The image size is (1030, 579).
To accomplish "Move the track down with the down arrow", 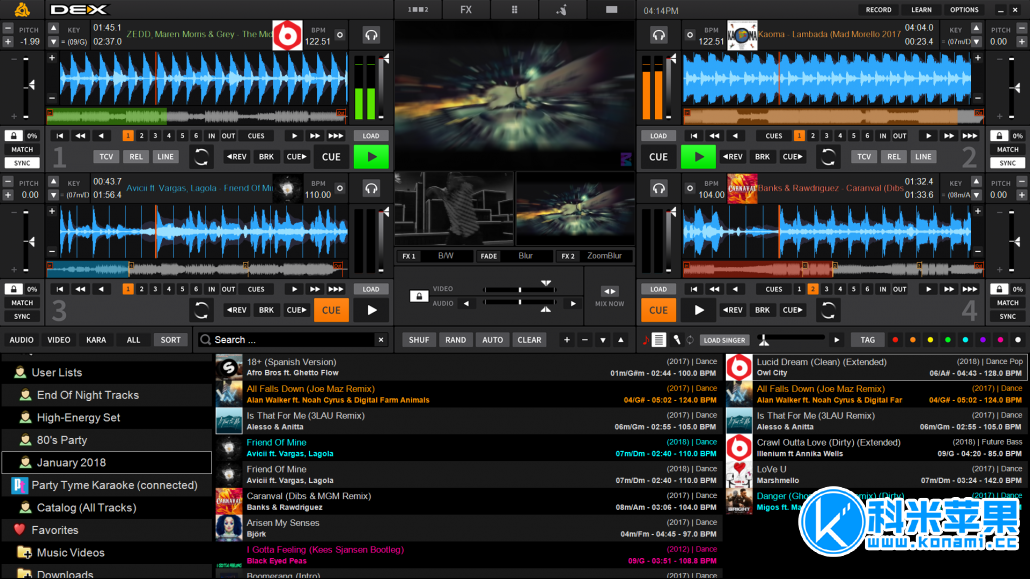I will 602,340.
